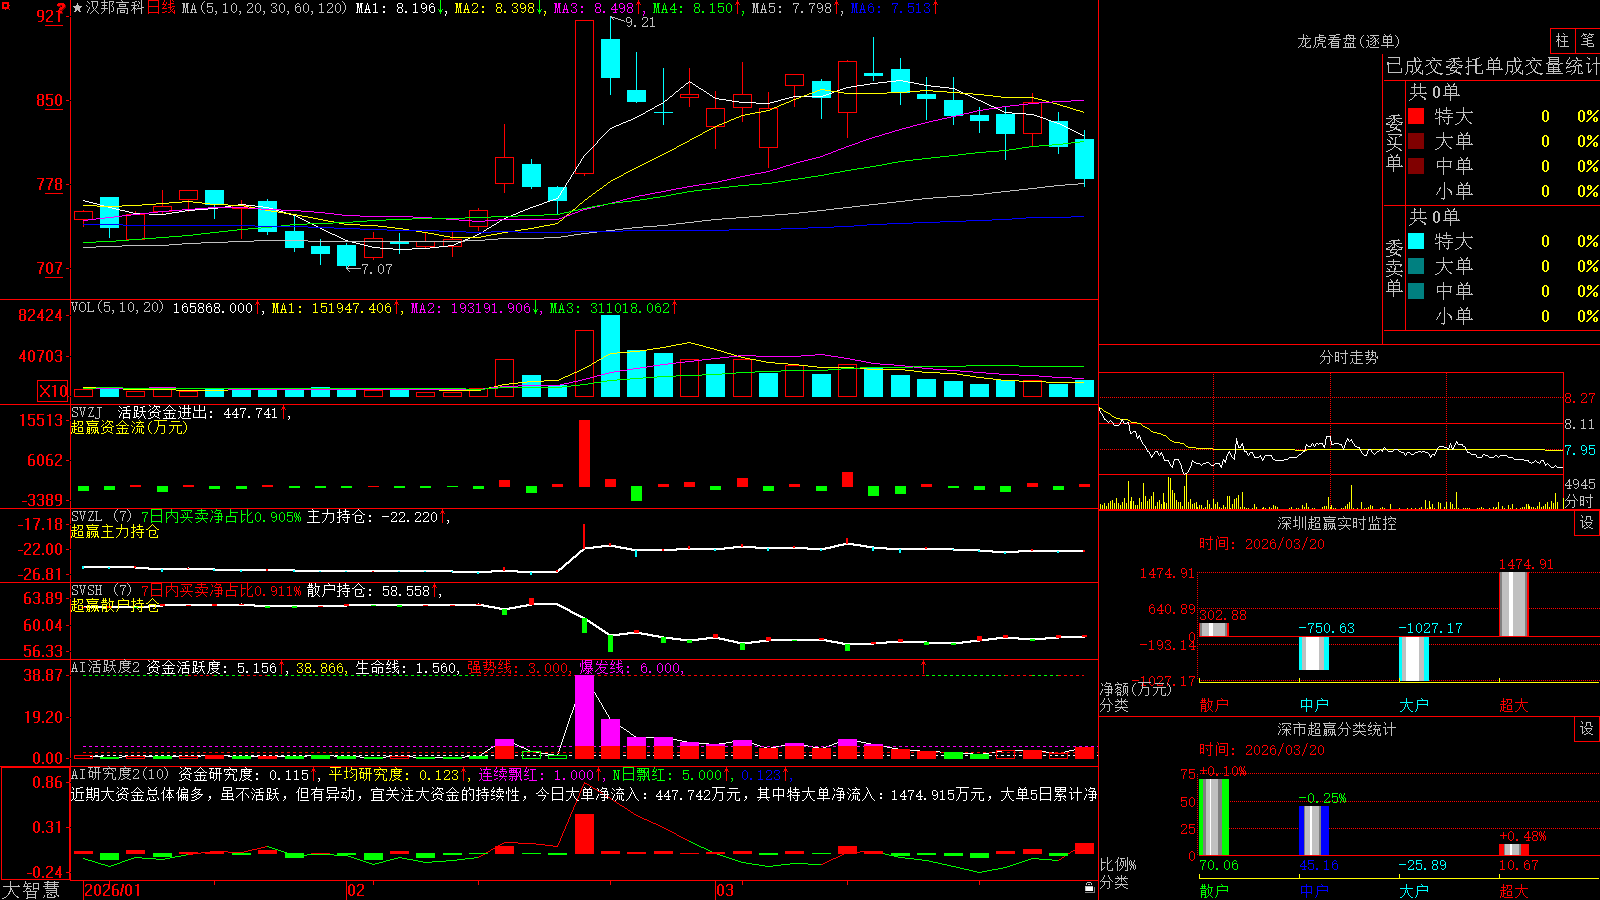Click the cyan 特大 sell order swatch
This screenshot has height=900, width=1600.
(x=1416, y=241)
